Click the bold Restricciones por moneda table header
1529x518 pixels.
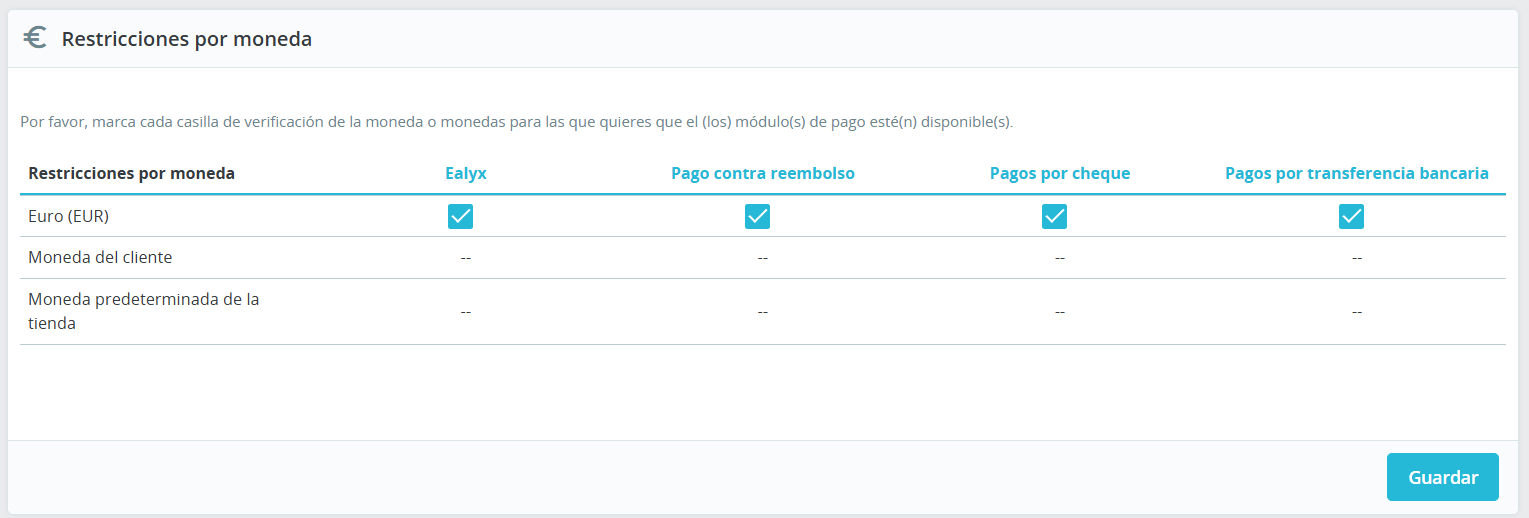(131, 173)
